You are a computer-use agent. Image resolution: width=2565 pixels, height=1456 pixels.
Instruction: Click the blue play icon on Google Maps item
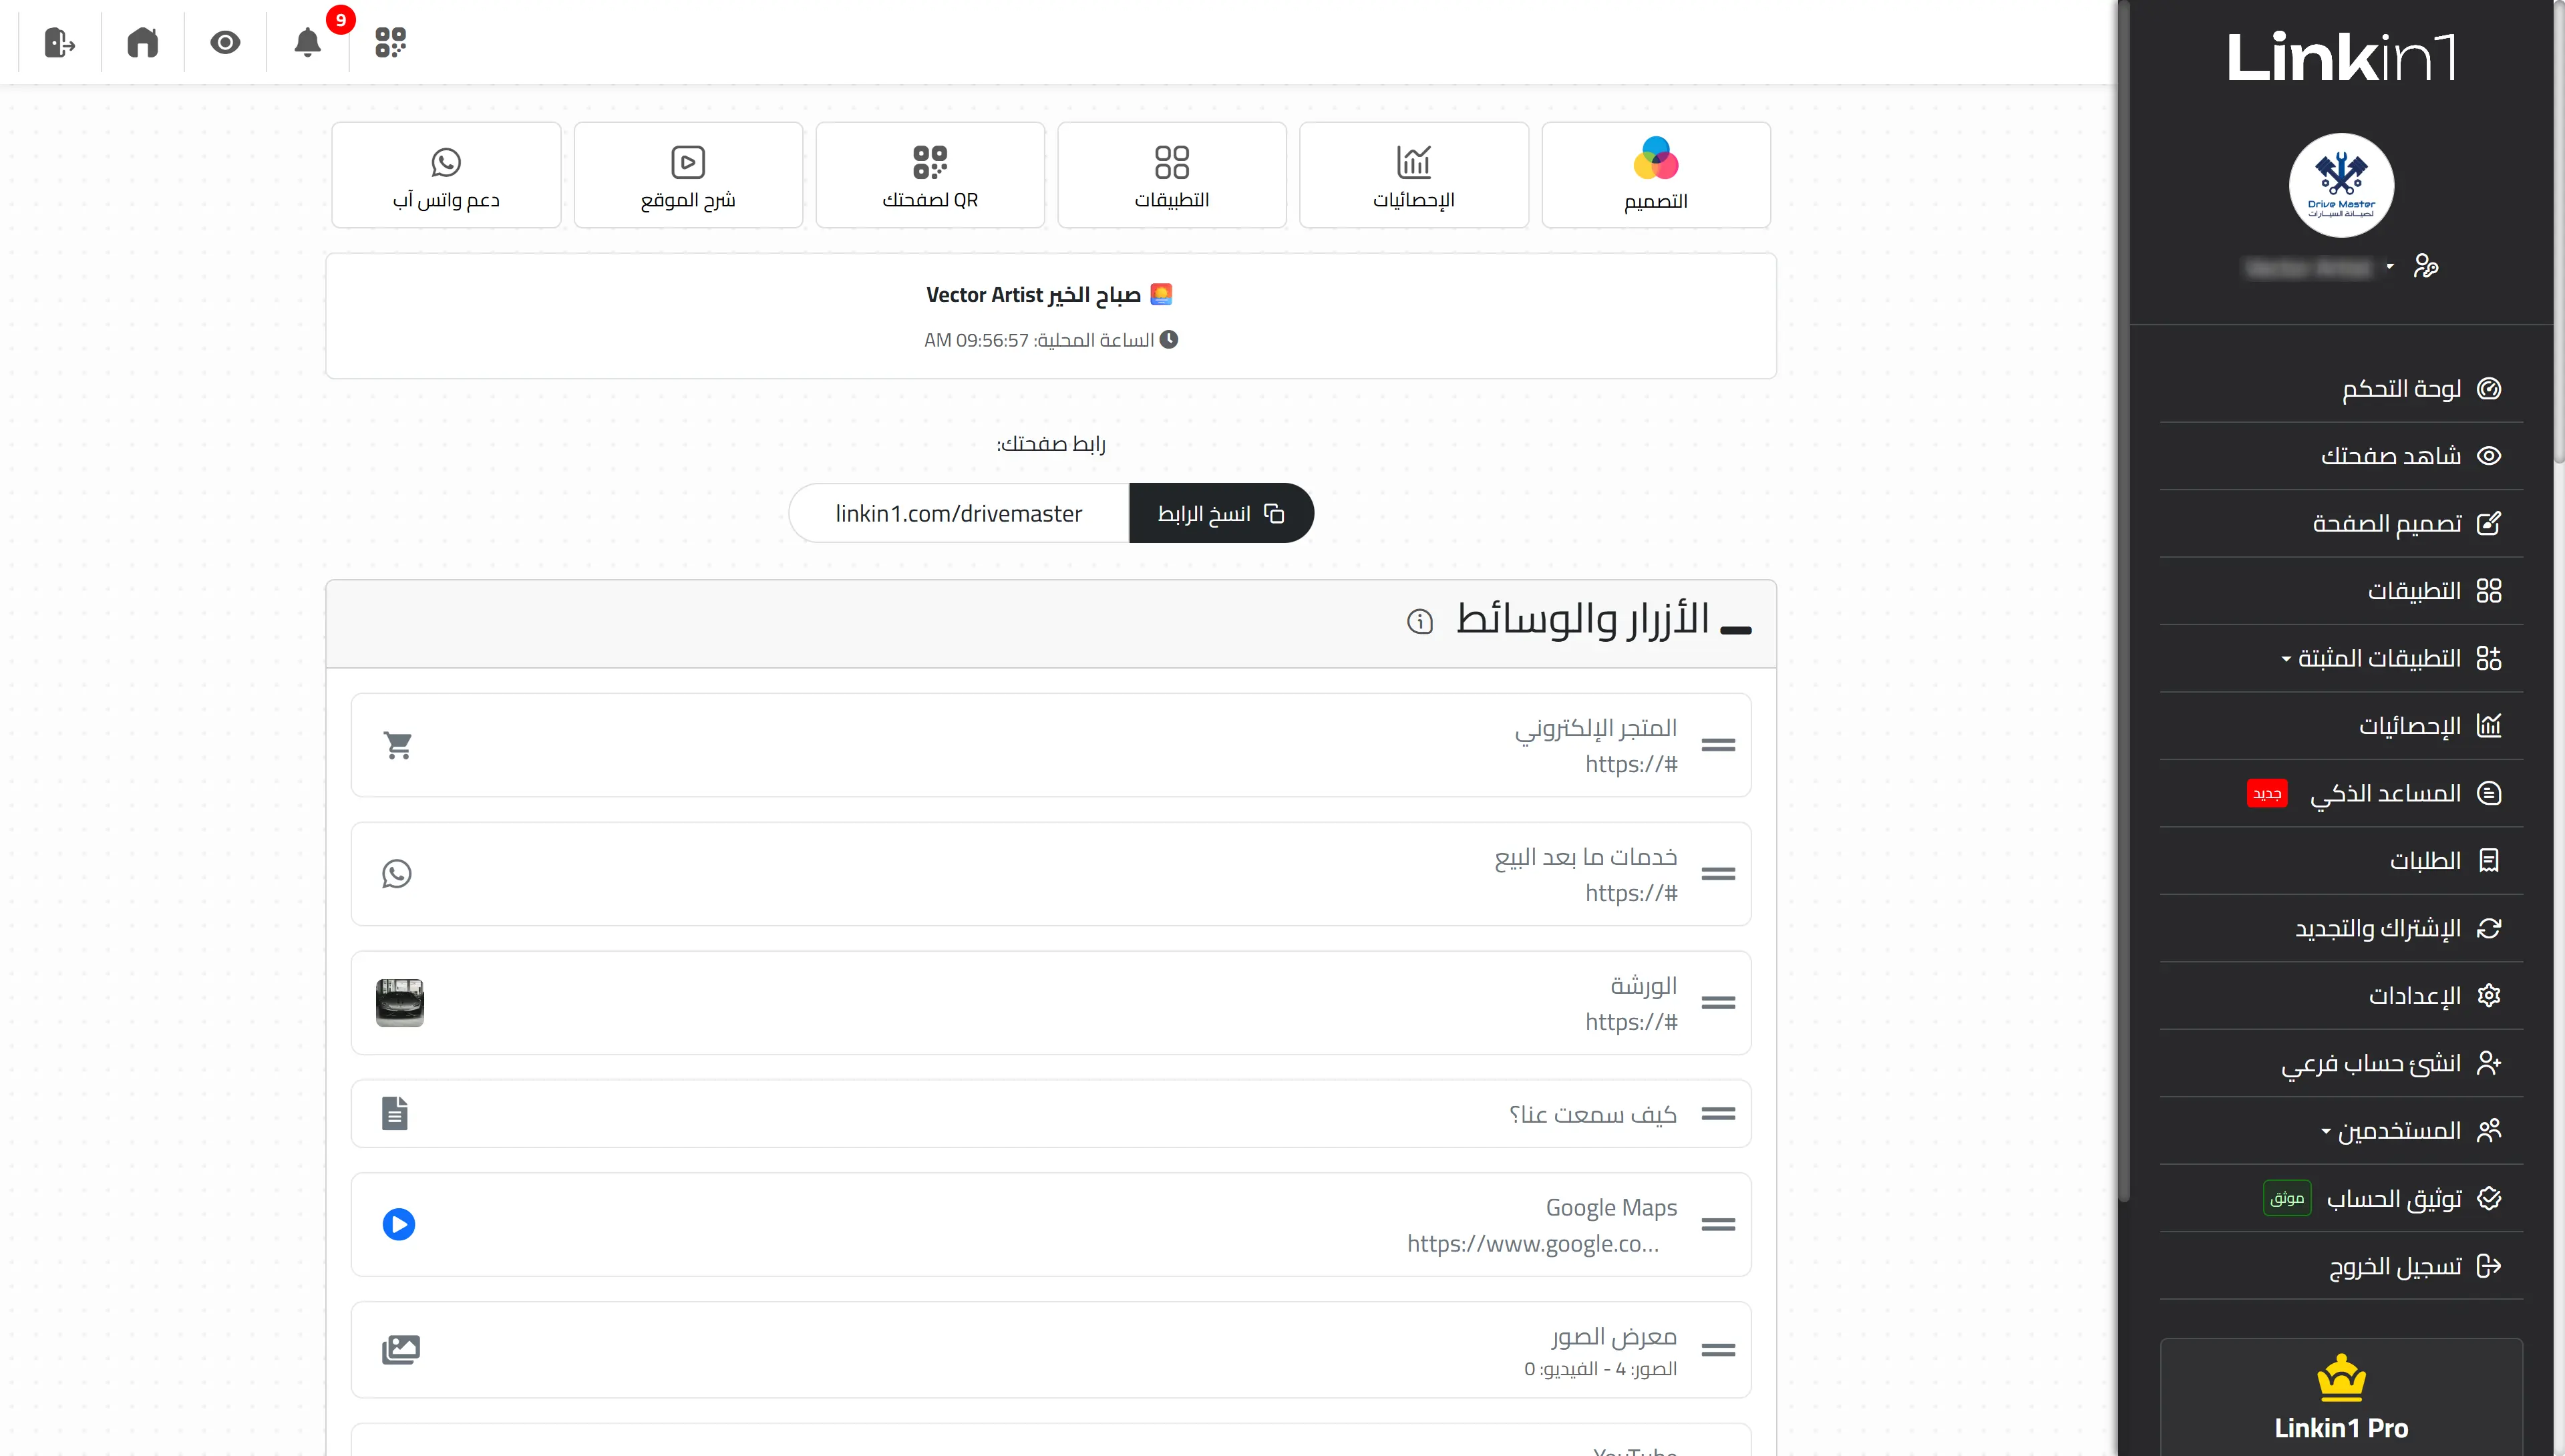(398, 1224)
